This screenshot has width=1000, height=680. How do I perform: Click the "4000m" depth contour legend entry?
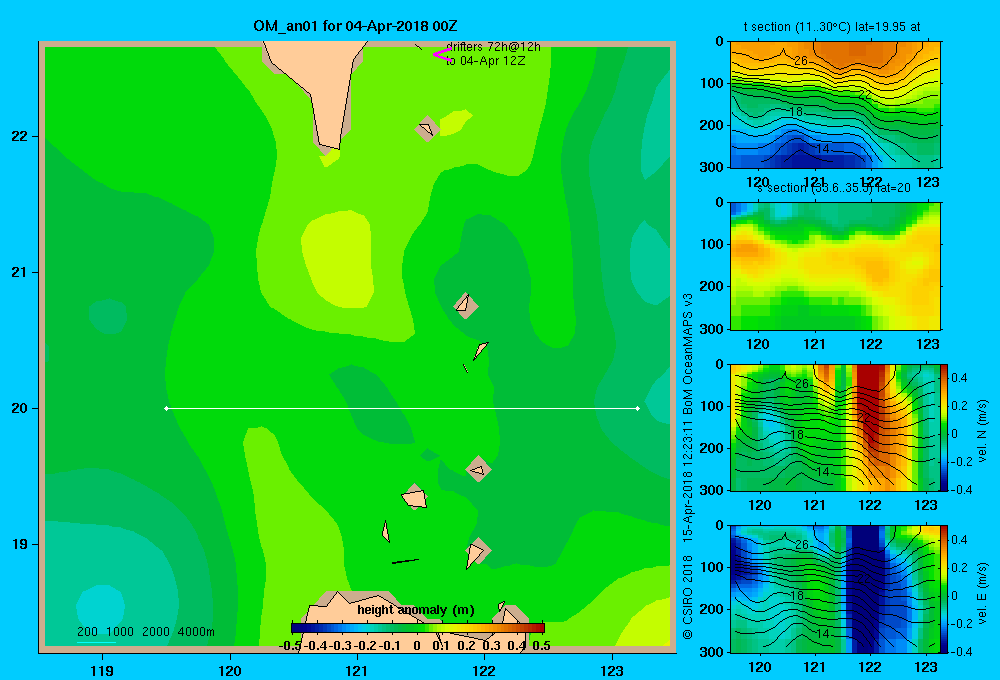(196, 632)
